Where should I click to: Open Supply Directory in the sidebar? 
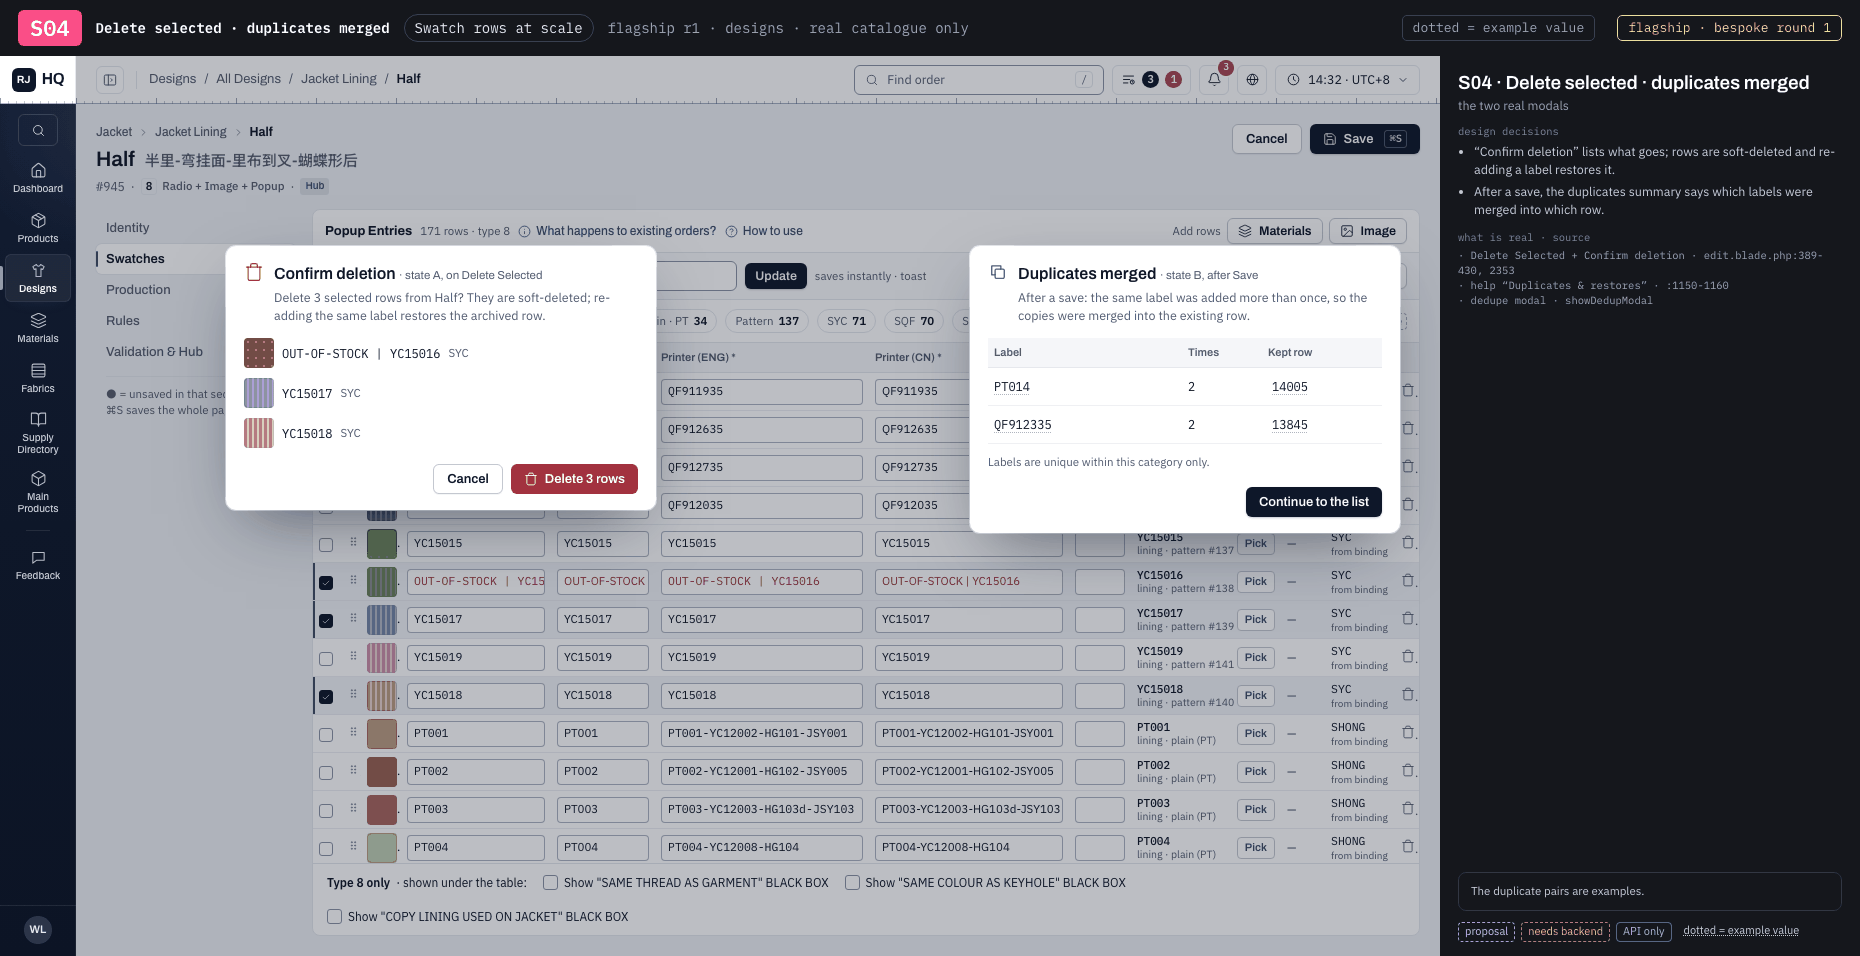point(38,433)
